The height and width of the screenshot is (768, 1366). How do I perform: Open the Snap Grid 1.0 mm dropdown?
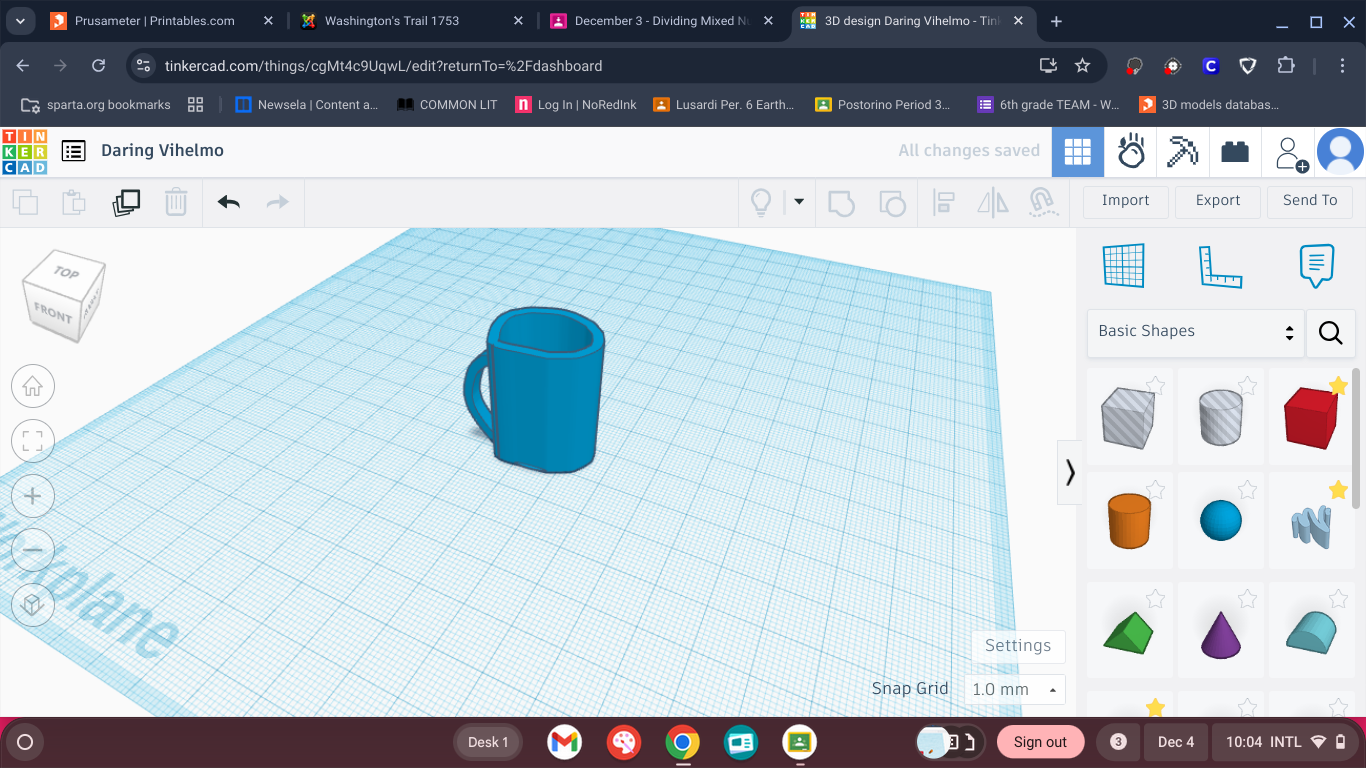point(1014,690)
